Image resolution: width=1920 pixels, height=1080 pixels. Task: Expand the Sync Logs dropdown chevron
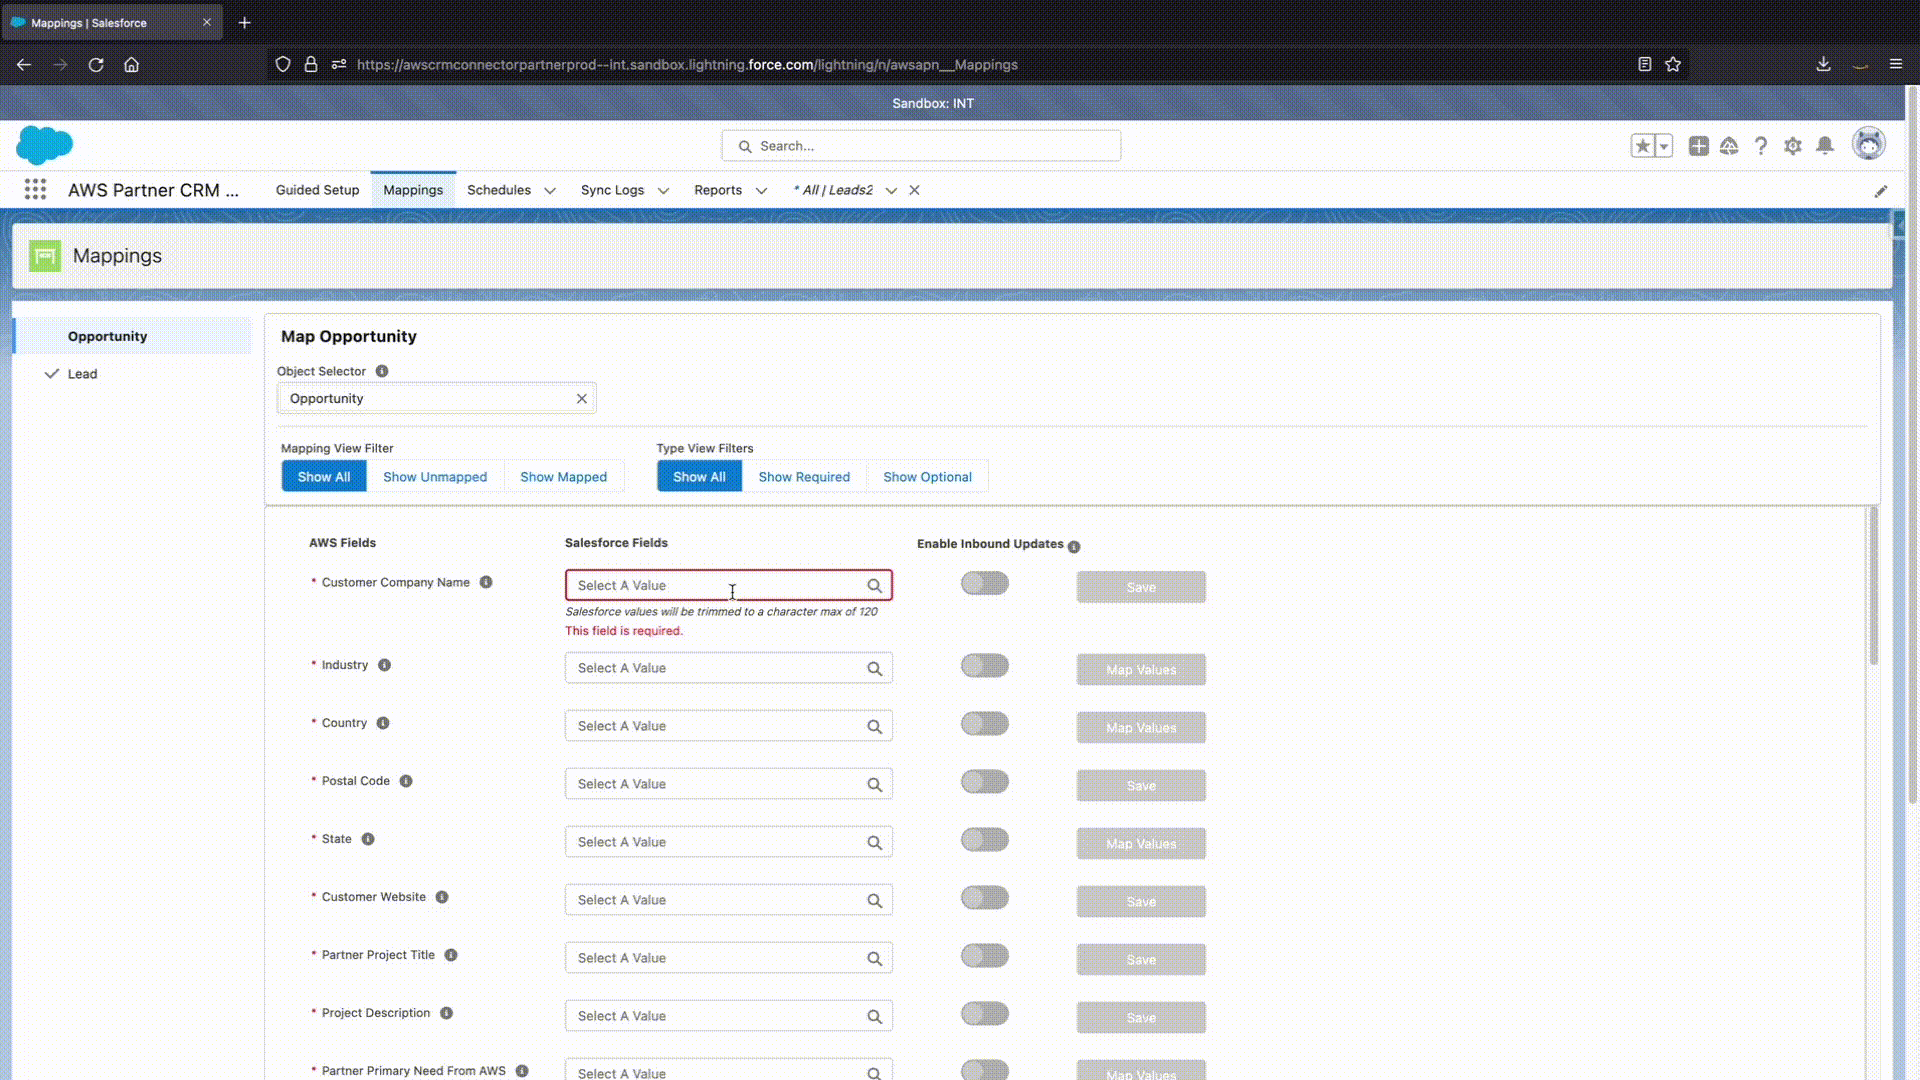coord(663,191)
